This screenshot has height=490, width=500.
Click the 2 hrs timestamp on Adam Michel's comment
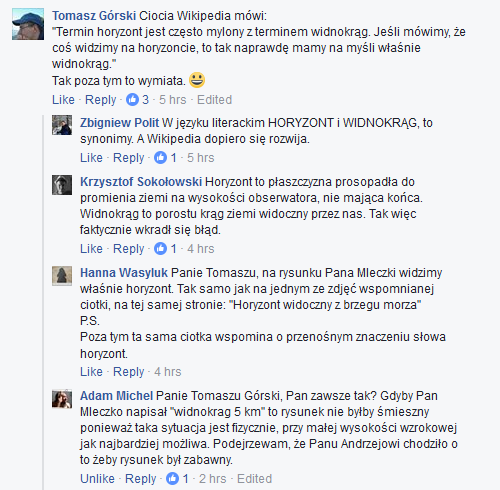213,479
